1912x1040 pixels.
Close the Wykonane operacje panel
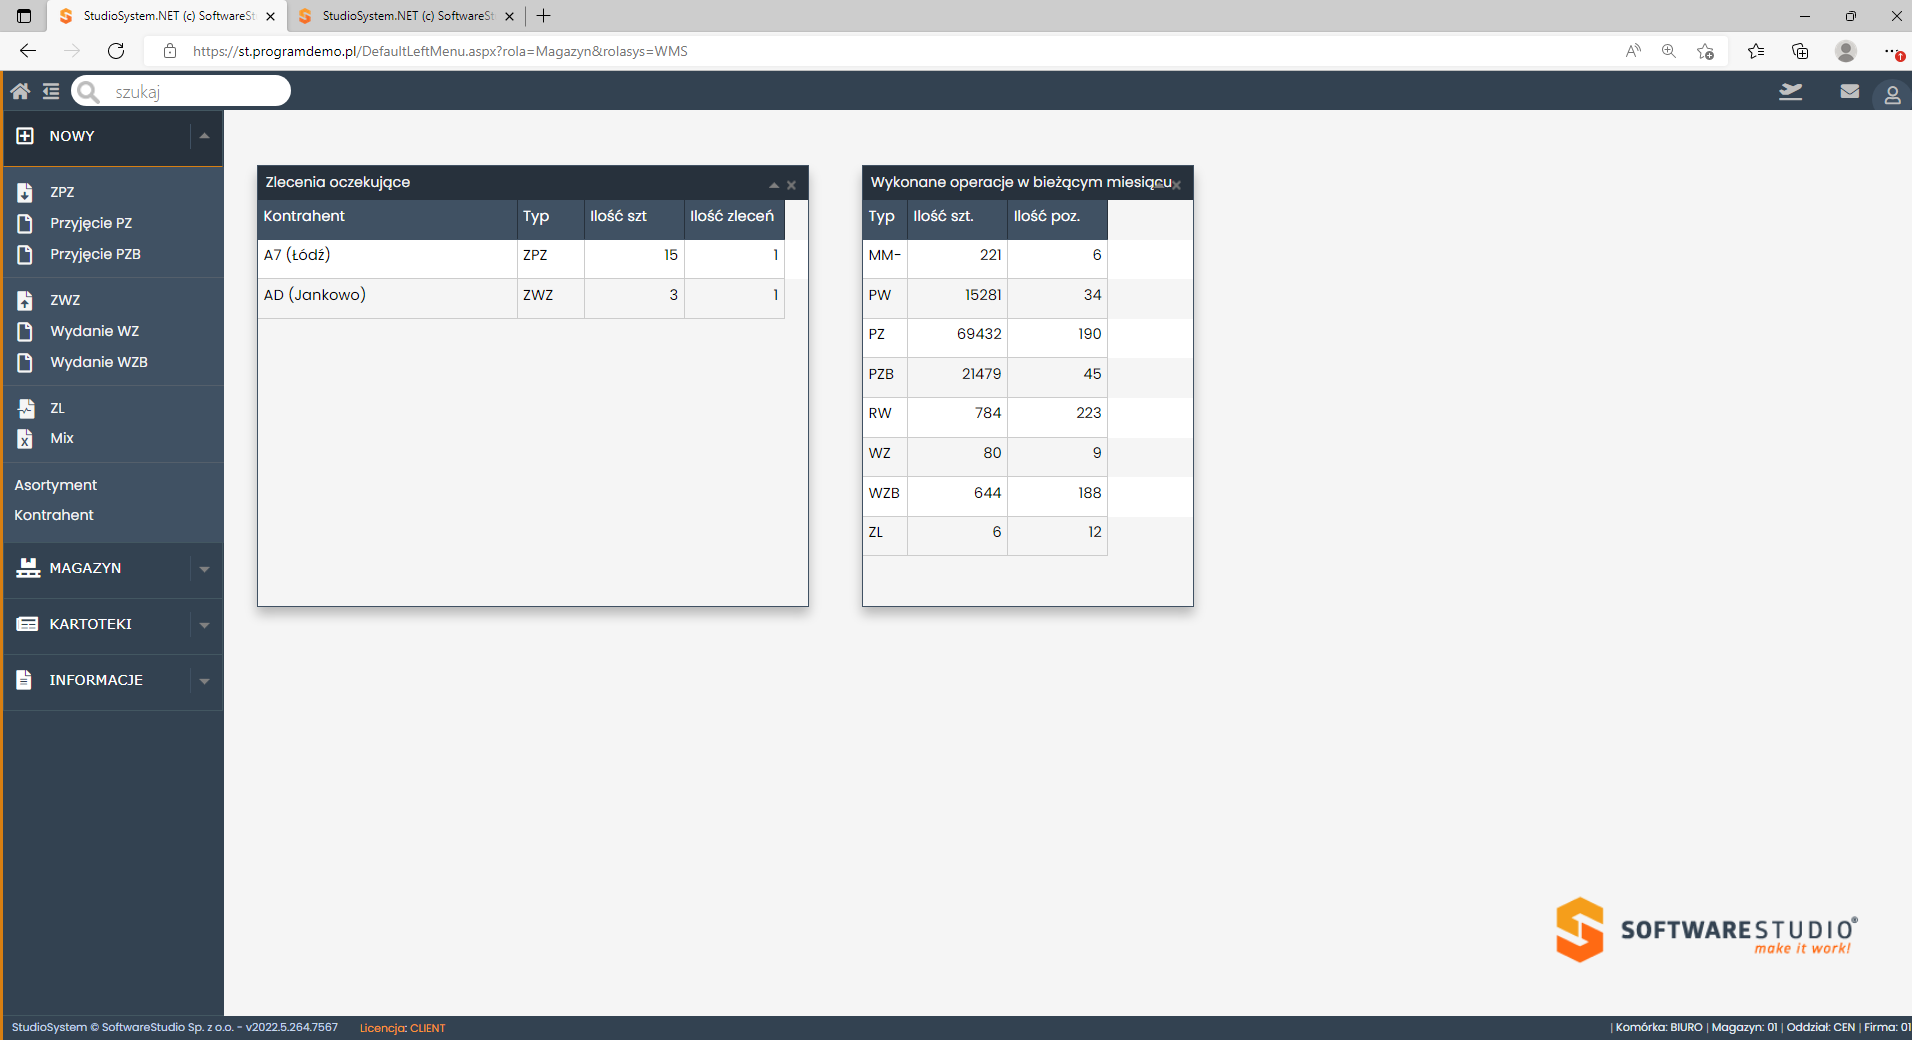point(1177,185)
